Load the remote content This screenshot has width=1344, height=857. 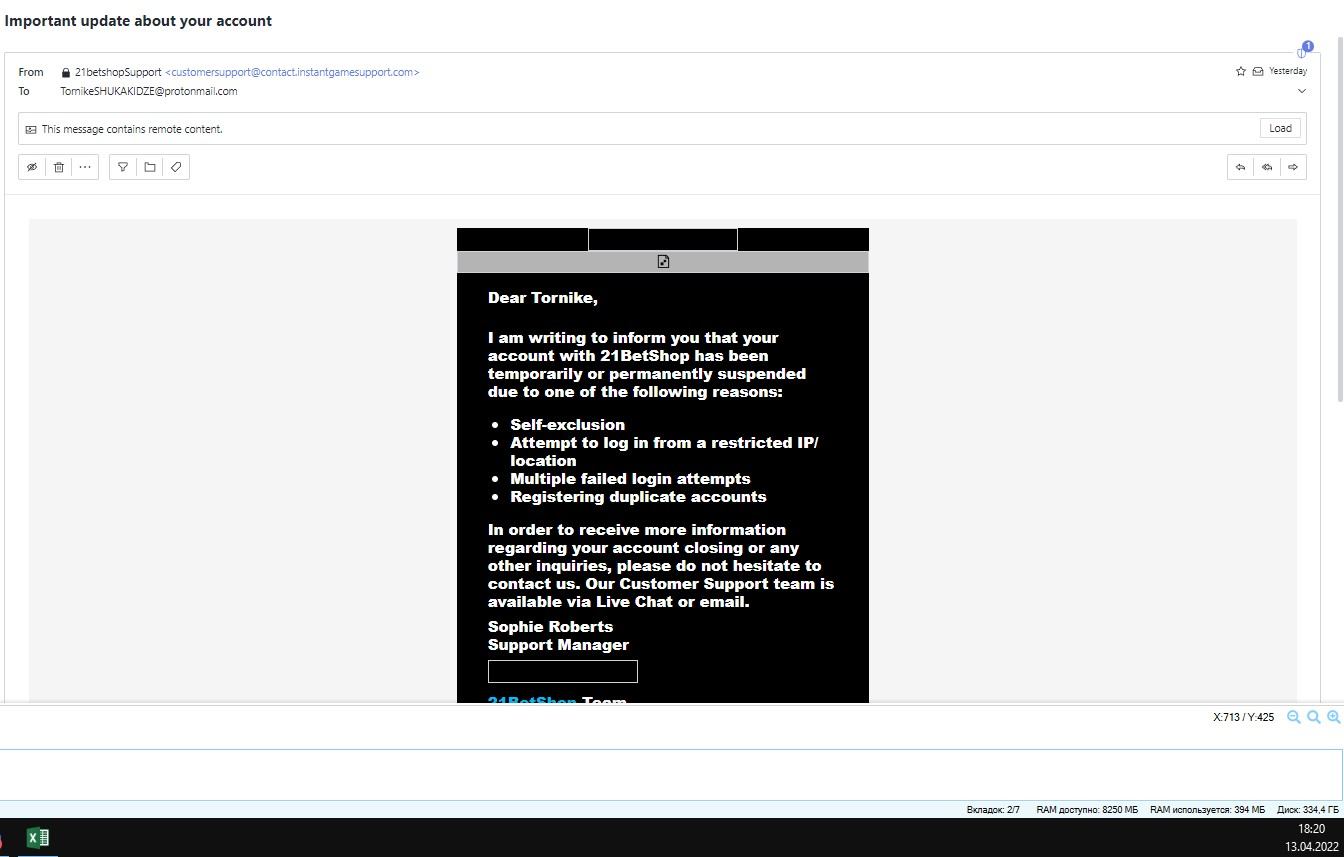tap(1280, 128)
